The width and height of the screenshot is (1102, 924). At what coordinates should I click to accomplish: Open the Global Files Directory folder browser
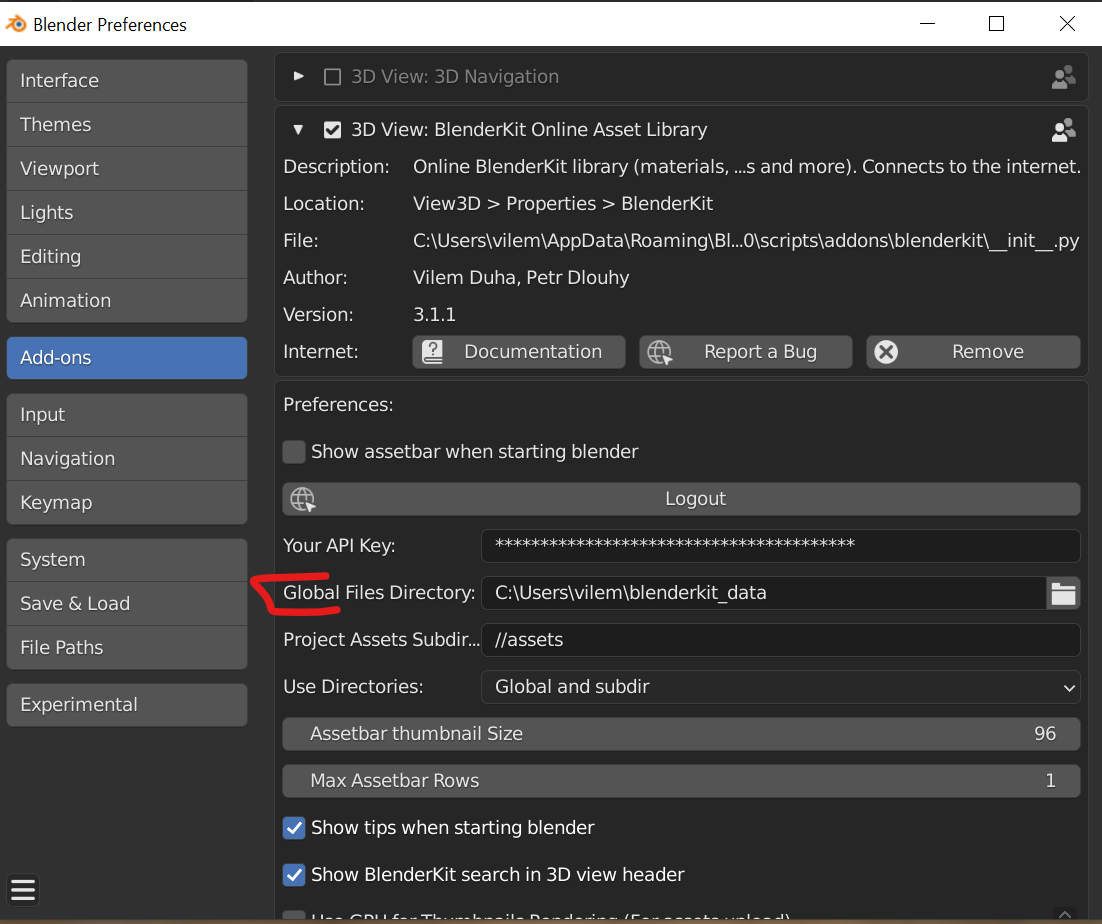tap(1063, 592)
